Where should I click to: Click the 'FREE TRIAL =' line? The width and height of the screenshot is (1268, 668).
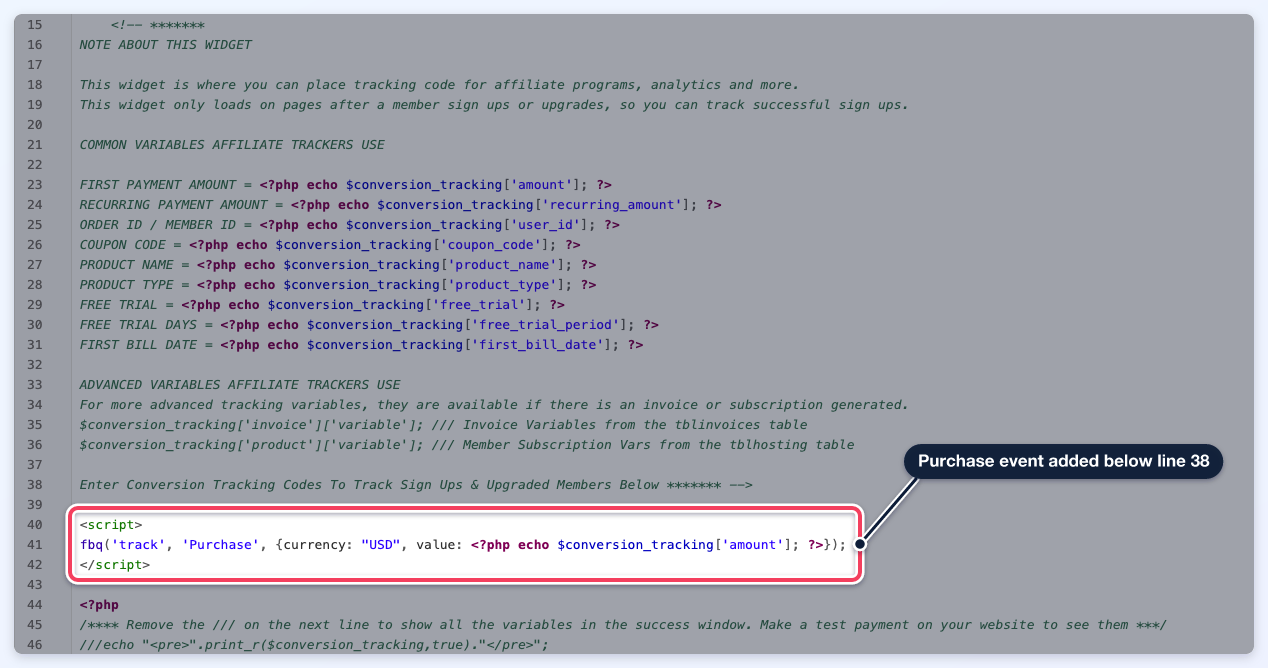point(322,305)
